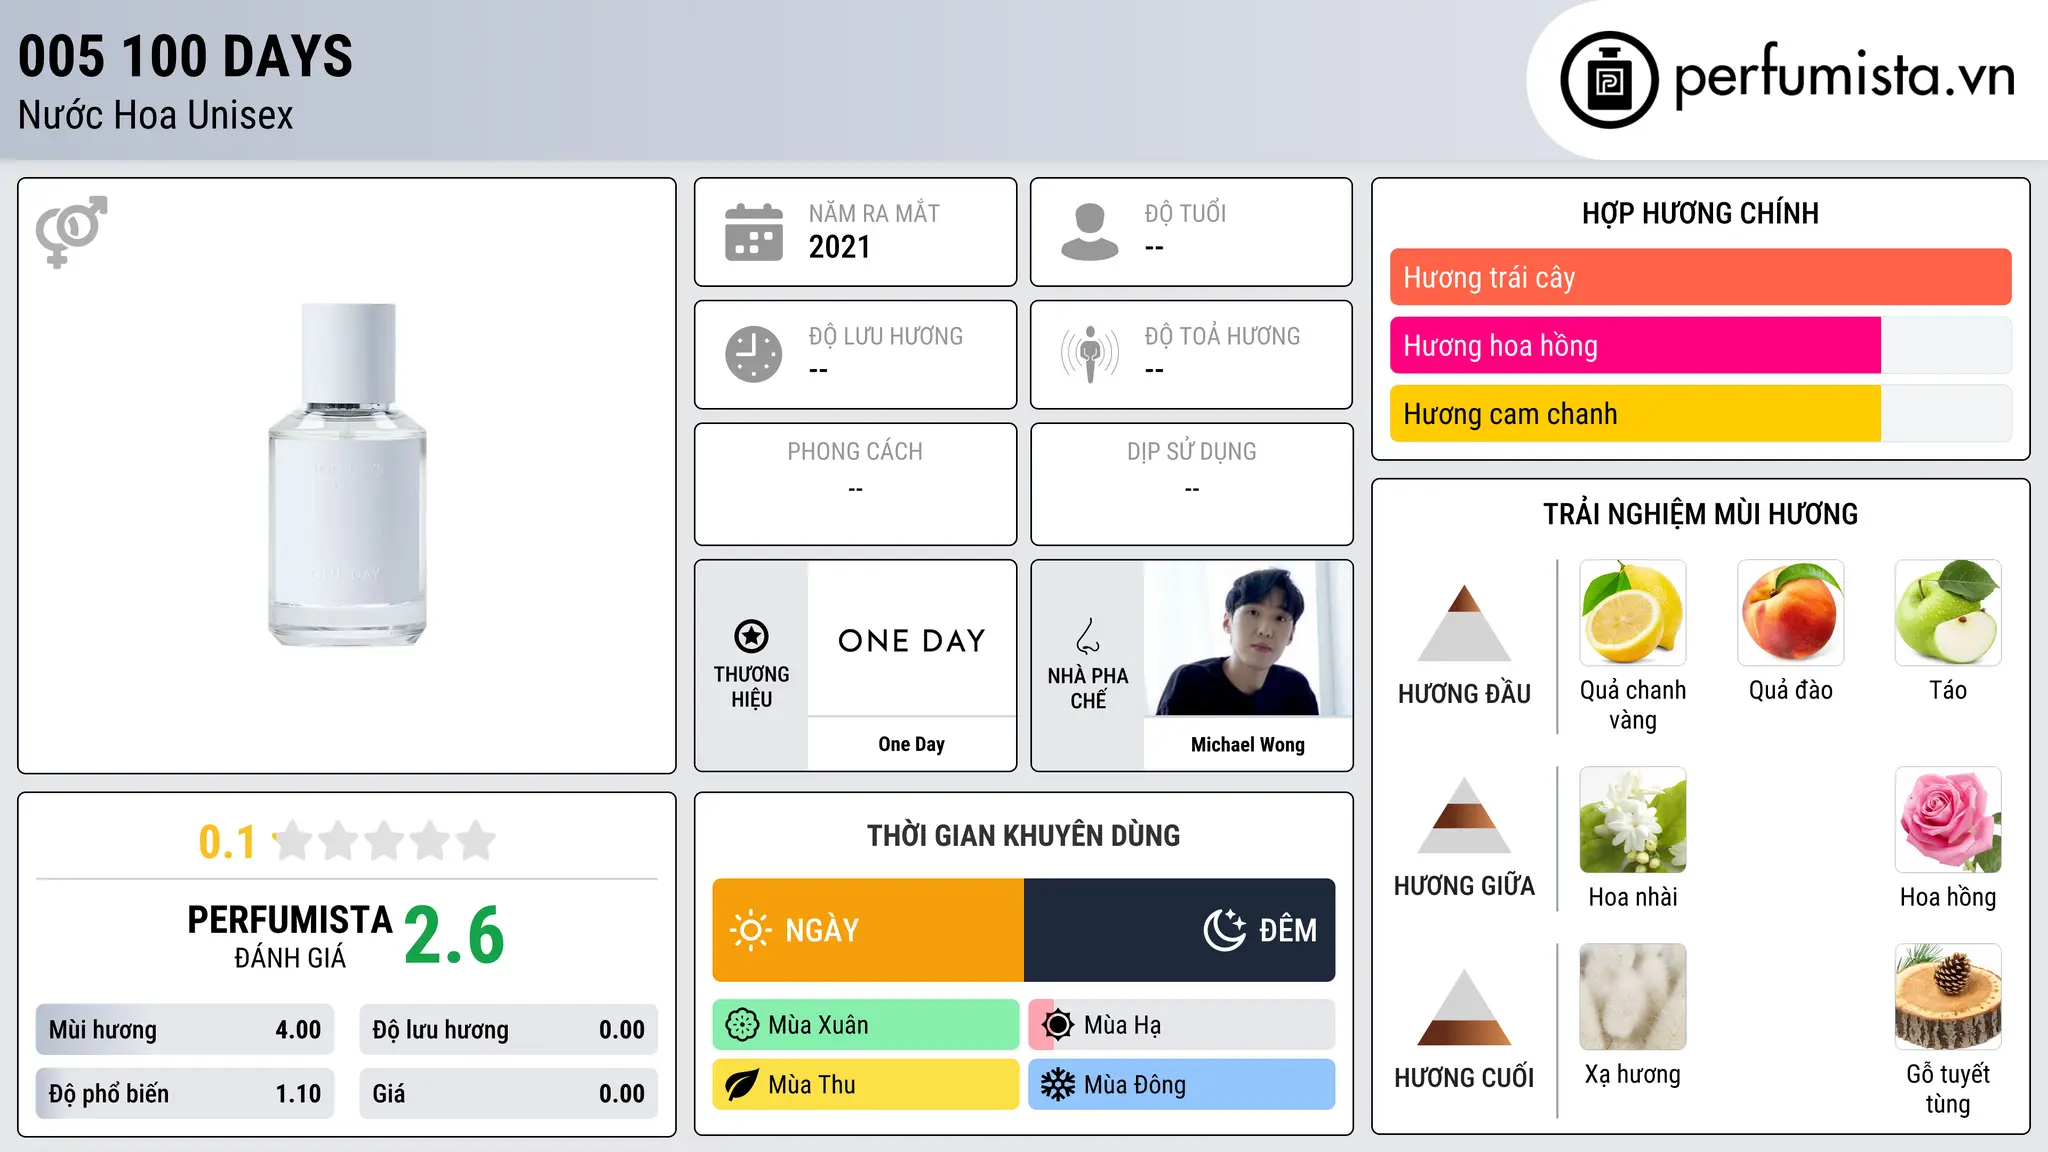Click the perfumista.vn site name
The height and width of the screenshot is (1152, 2048).
coord(1844,77)
